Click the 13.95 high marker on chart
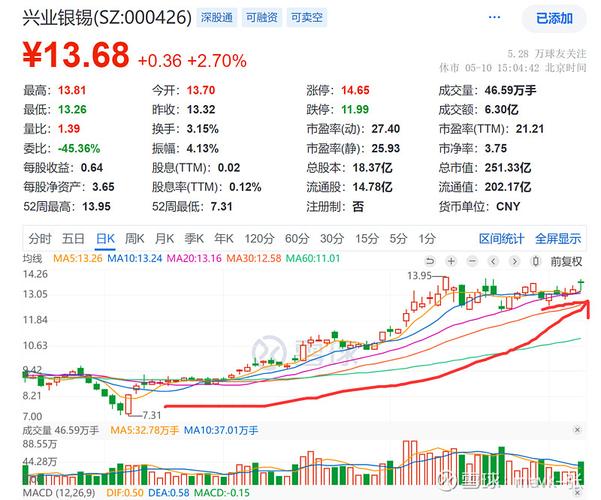The width and height of the screenshot is (601, 500). point(419,276)
